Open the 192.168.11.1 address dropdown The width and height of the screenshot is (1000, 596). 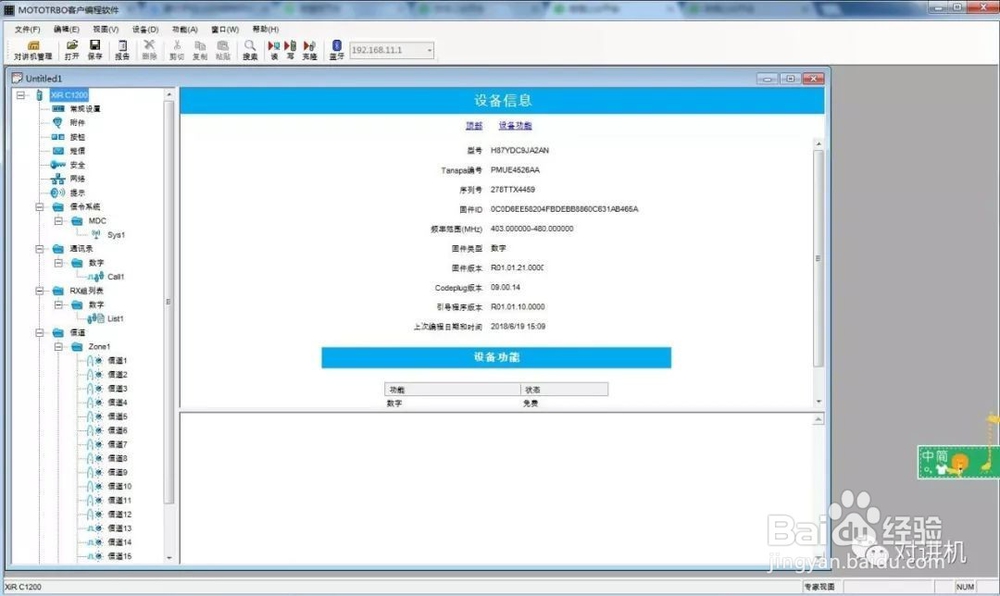430,50
